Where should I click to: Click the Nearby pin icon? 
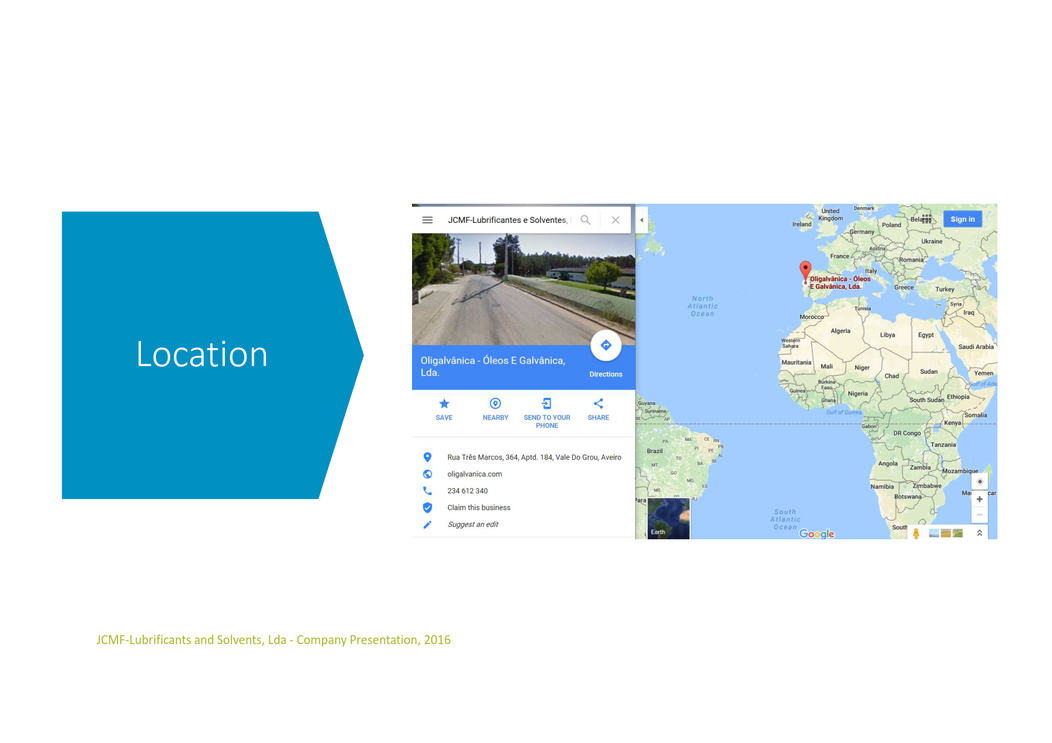pyautogui.click(x=495, y=404)
